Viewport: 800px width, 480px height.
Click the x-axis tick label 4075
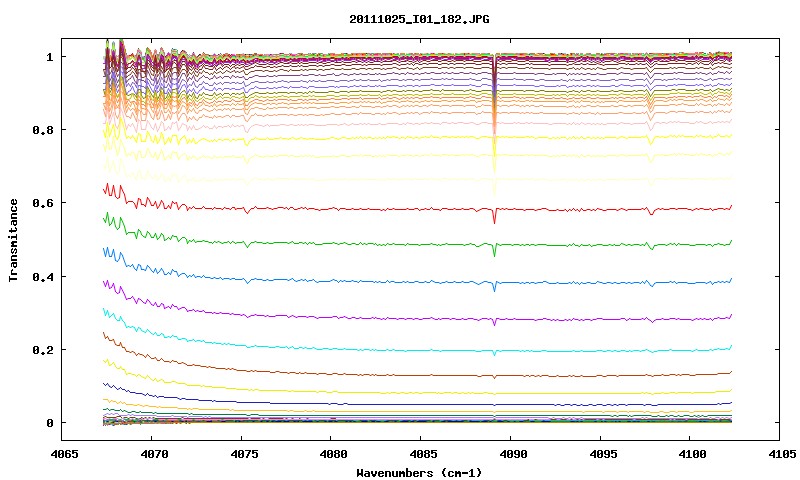point(244,454)
